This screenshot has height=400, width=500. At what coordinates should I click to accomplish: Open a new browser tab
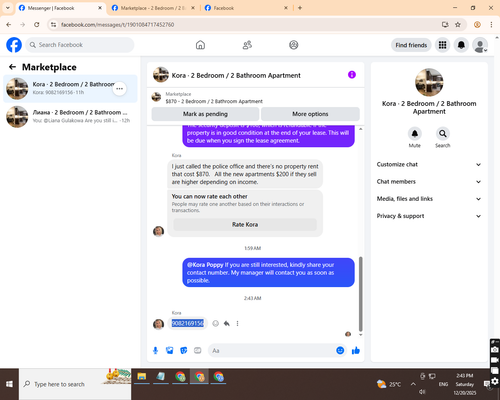point(300,8)
